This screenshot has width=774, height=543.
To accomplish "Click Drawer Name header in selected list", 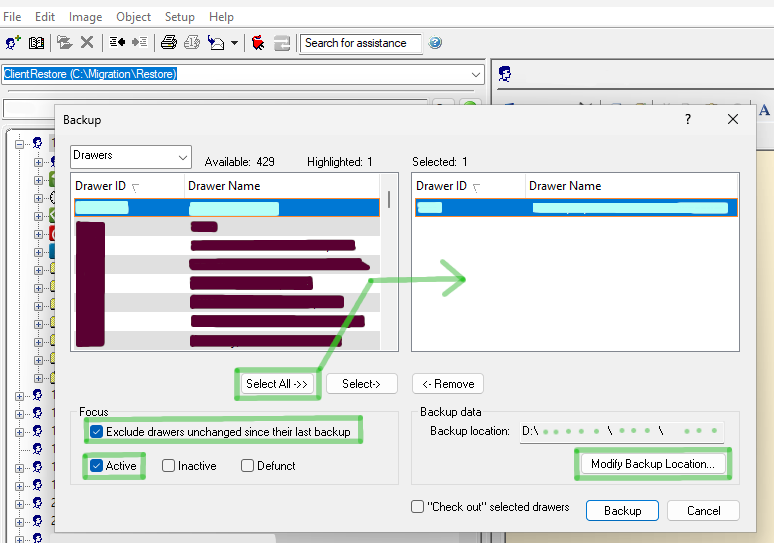I will coord(565,186).
